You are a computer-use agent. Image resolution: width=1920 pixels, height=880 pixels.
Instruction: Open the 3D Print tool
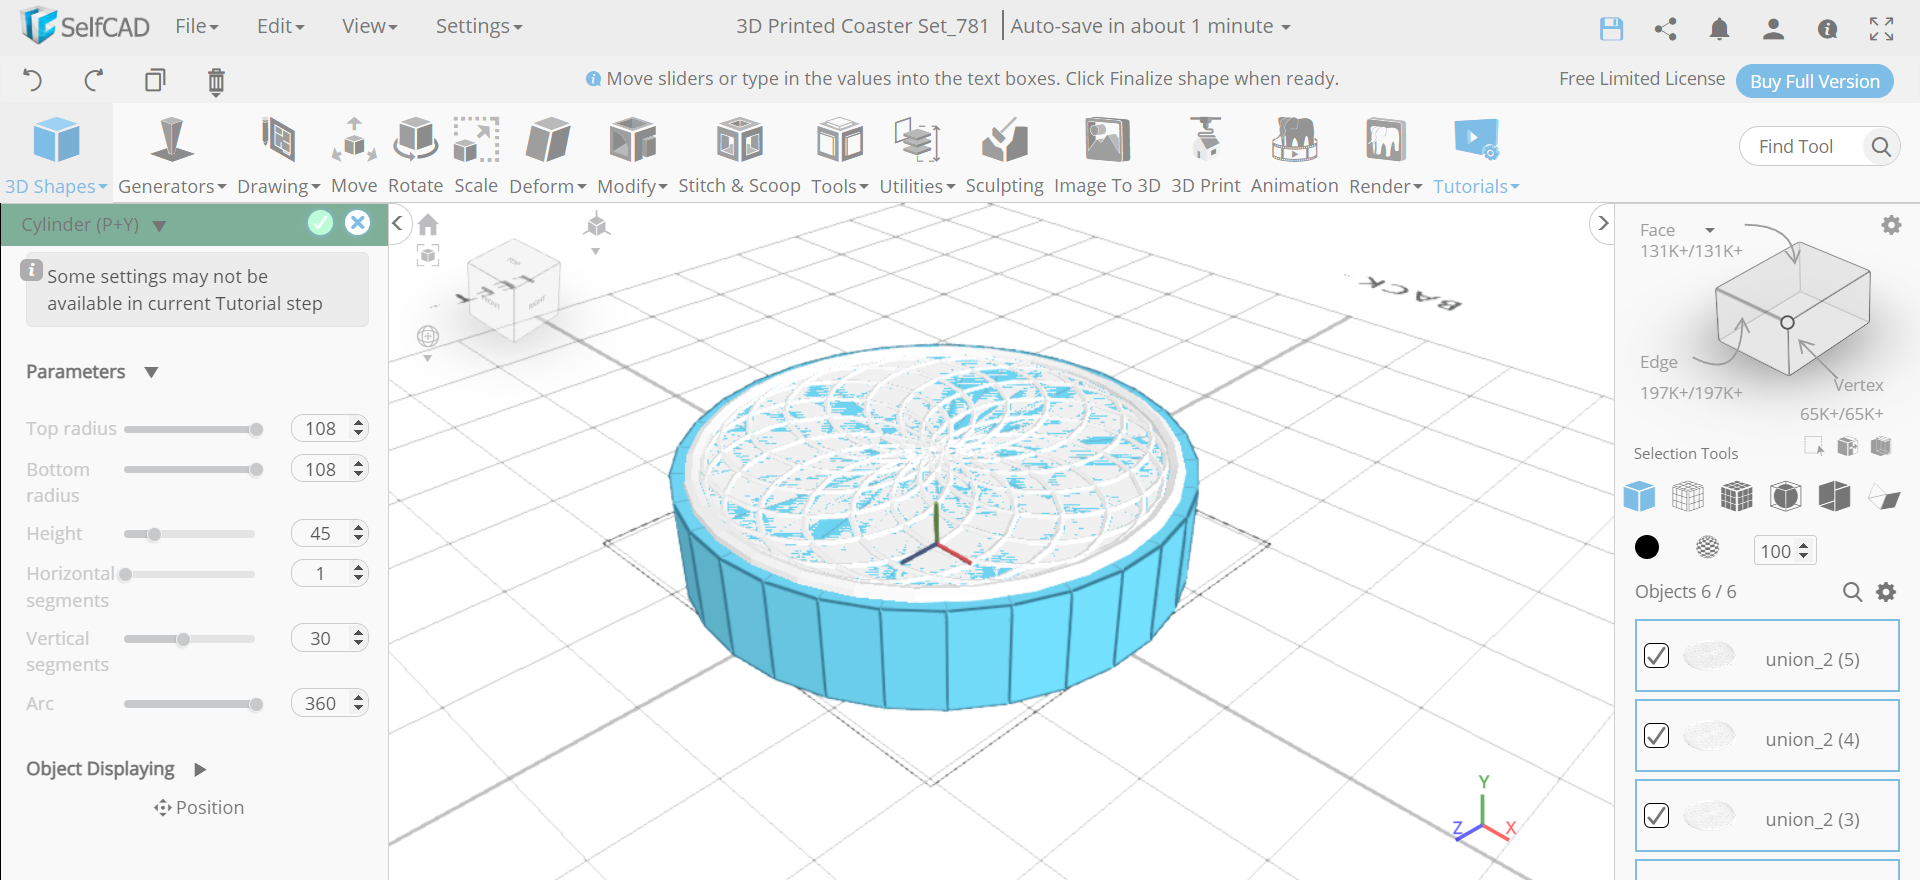[1205, 156]
